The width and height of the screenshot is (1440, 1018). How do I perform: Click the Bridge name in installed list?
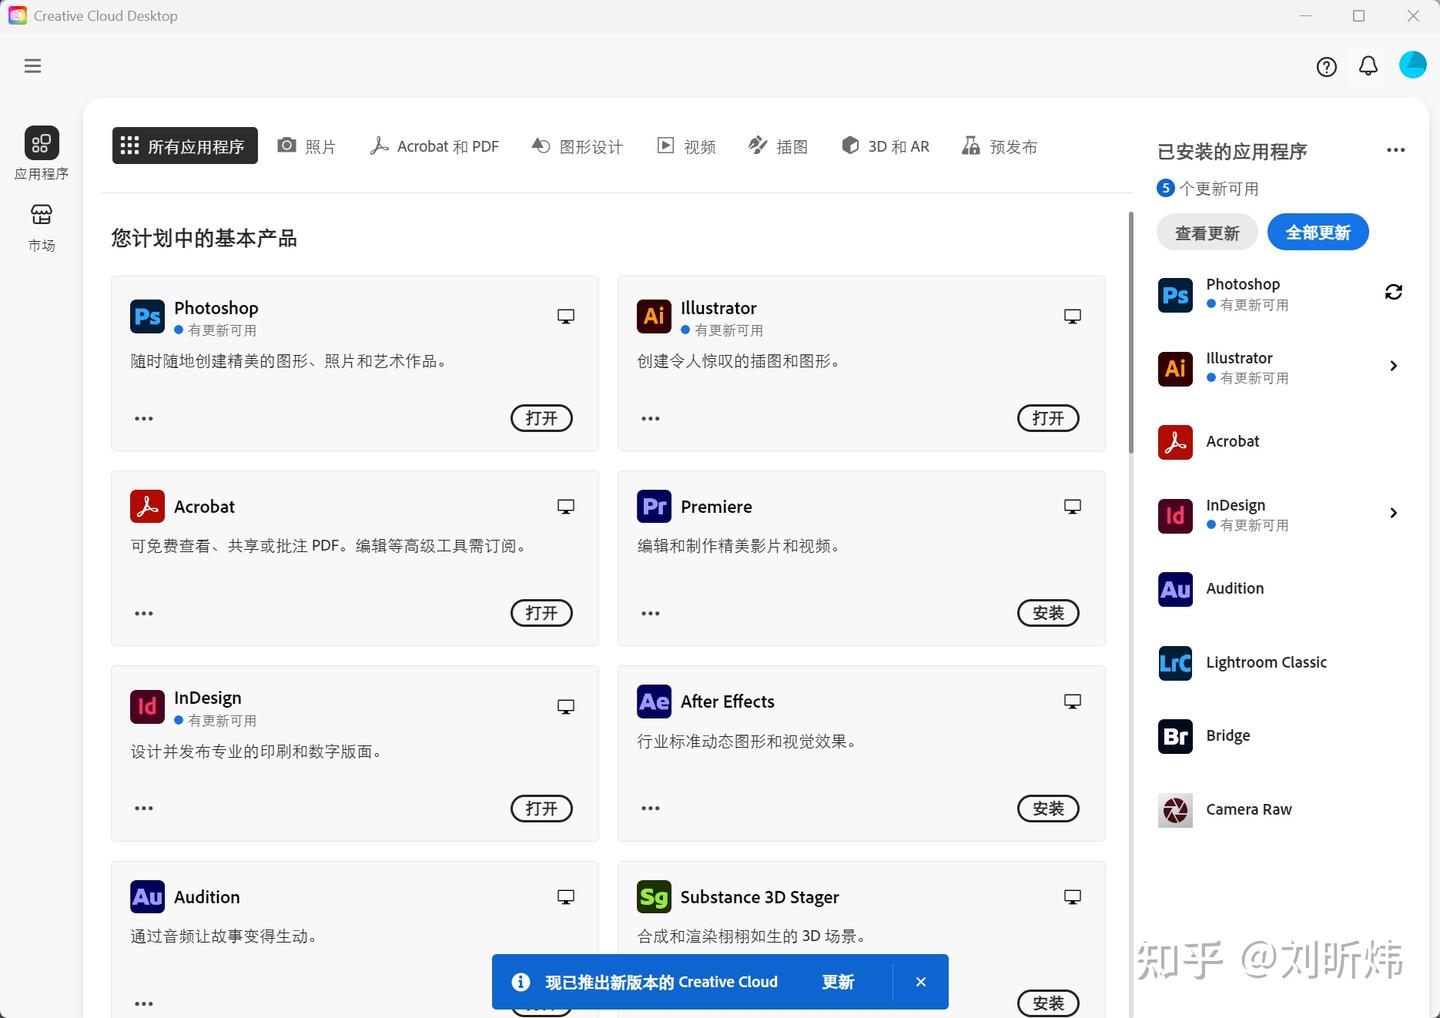1228,736
